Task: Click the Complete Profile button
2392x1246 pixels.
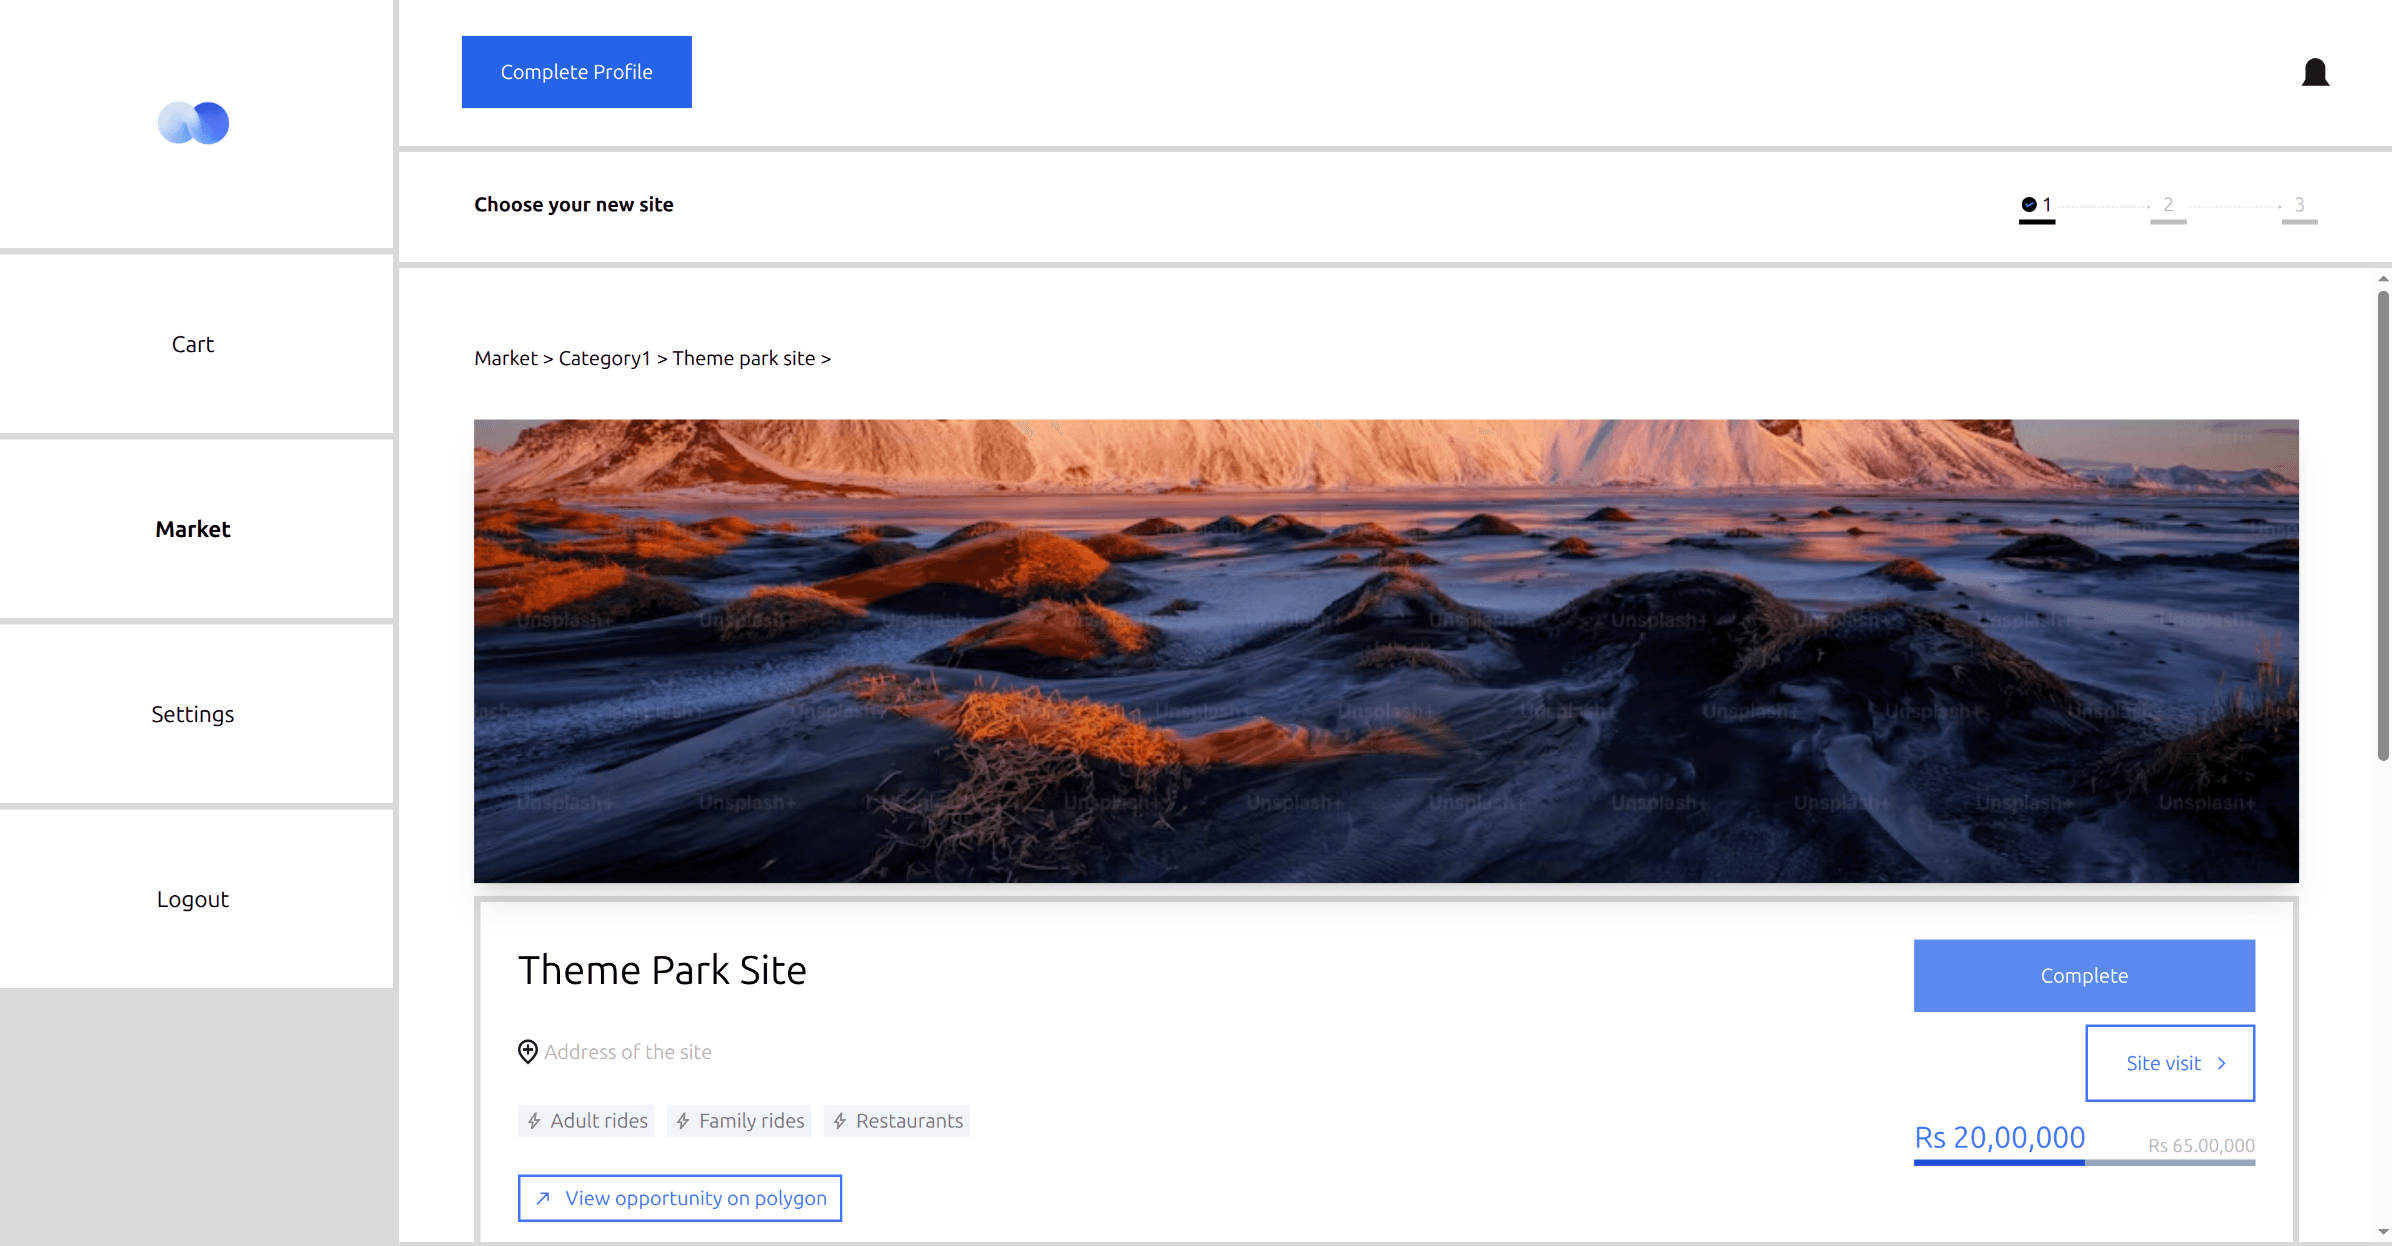Action: coord(576,71)
